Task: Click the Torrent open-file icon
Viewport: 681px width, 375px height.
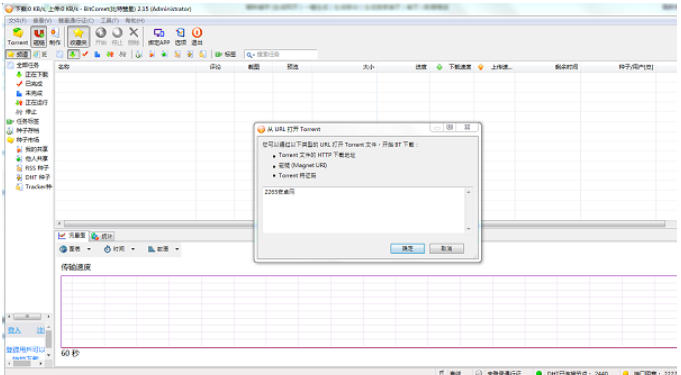Action: [17, 37]
